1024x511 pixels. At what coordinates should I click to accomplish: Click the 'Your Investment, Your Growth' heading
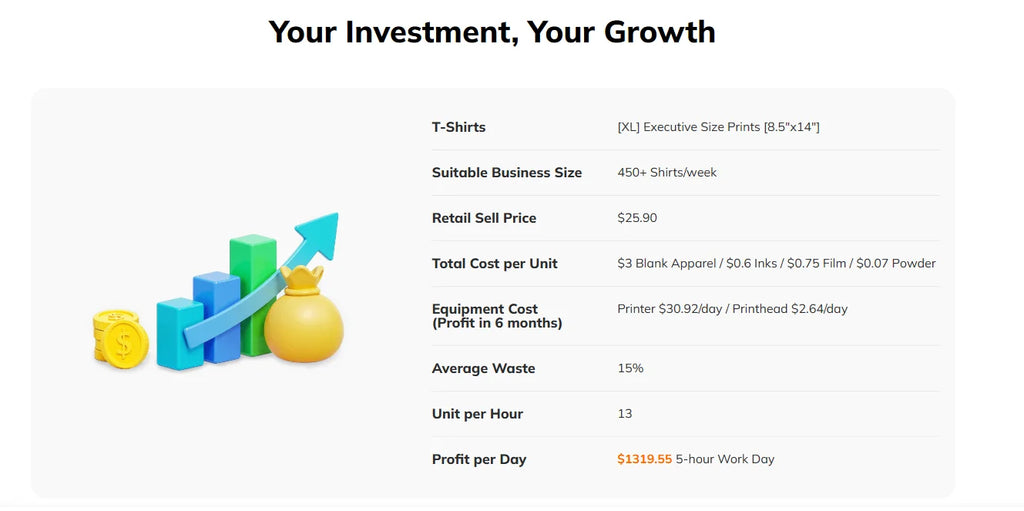pyautogui.click(x=492, y=31)
